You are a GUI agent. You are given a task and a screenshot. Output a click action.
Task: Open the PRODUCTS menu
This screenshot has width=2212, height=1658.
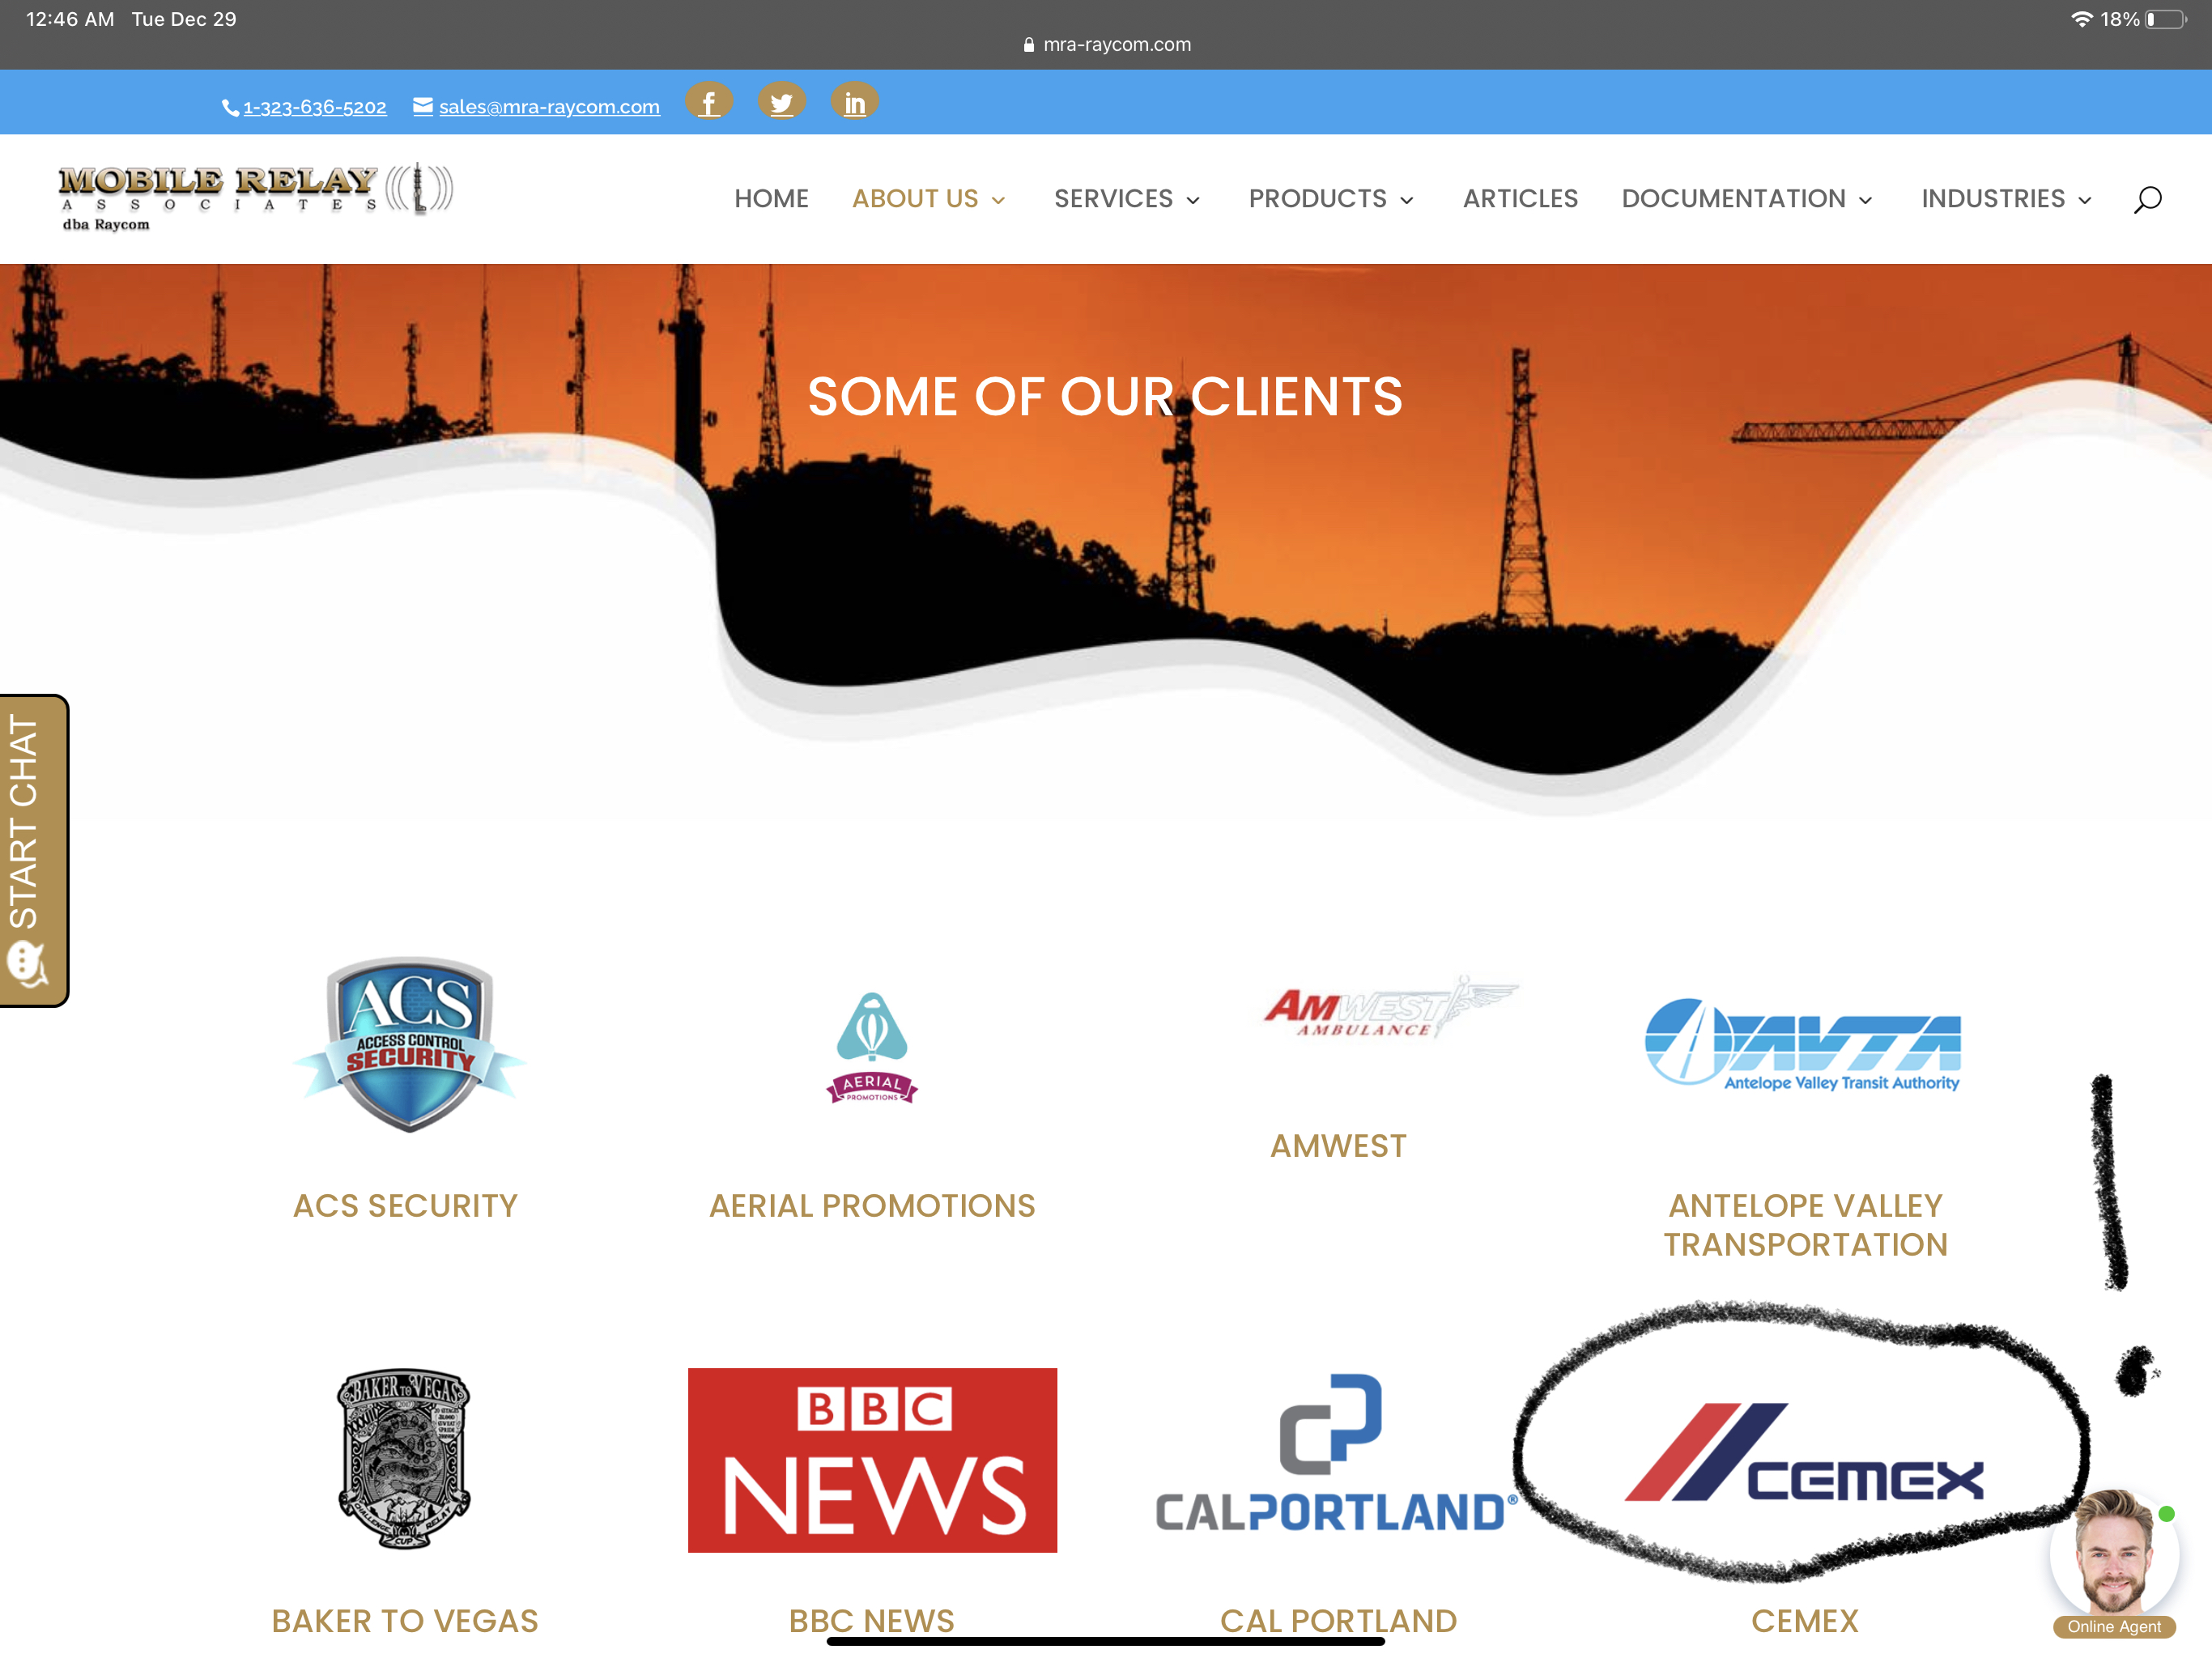(x=1331, y=199)
